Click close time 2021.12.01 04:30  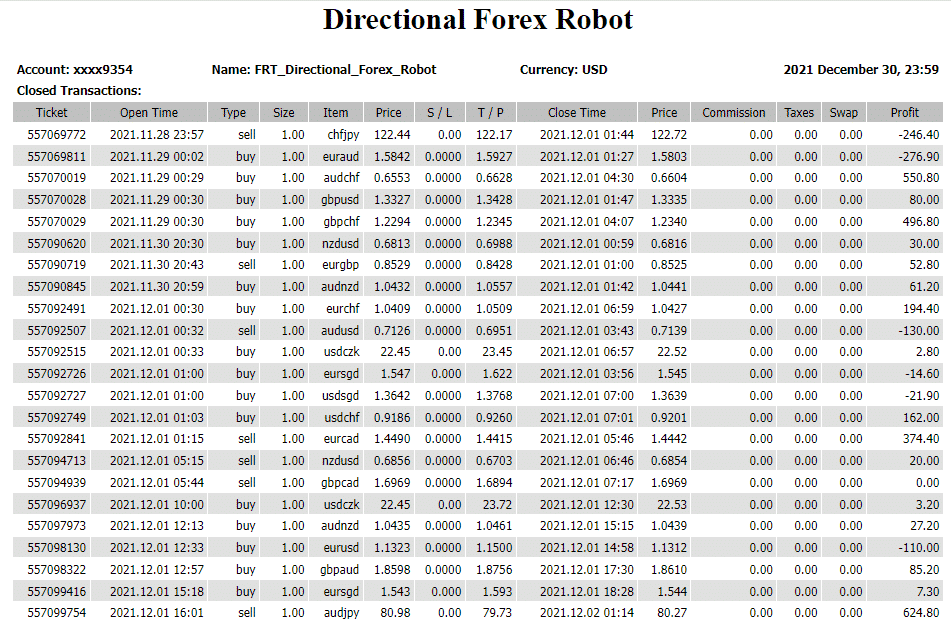coord(586,178)
